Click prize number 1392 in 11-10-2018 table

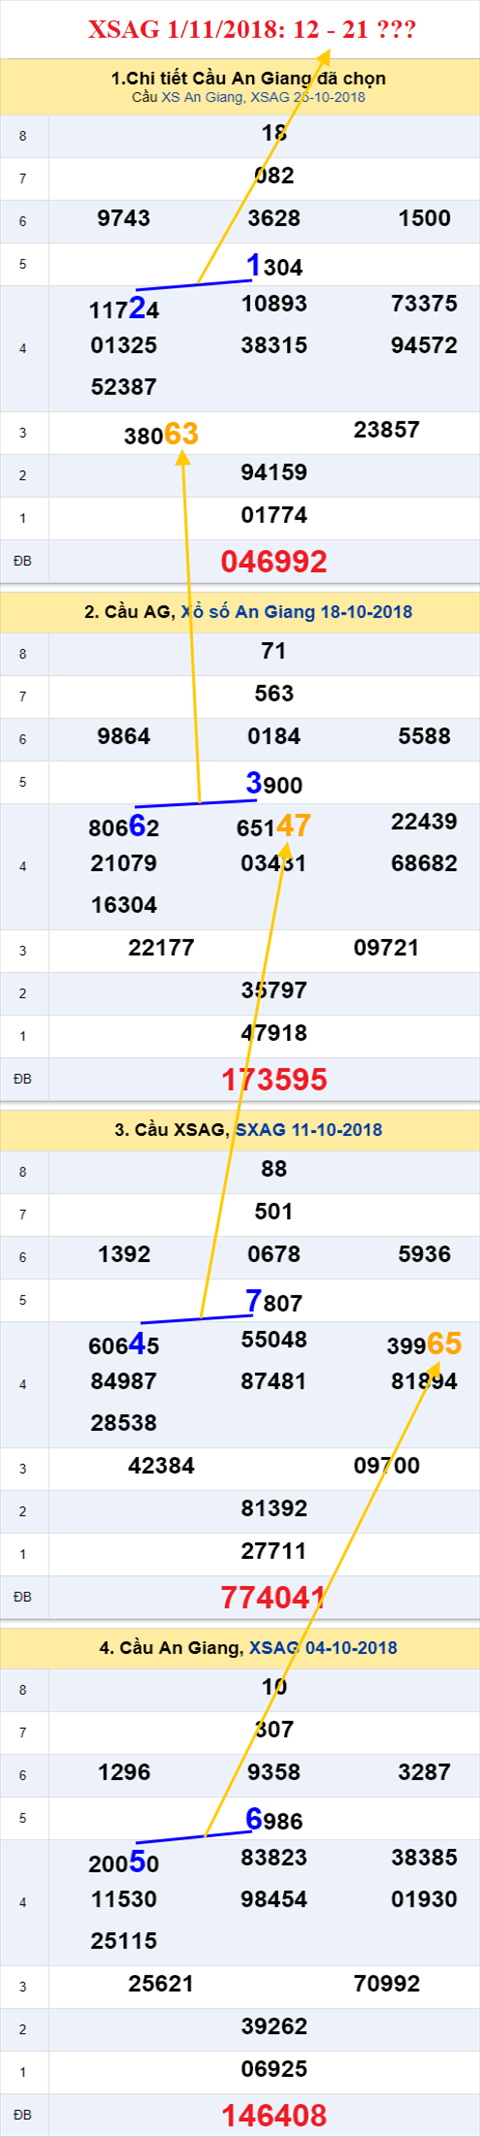tap(124, 1255)
